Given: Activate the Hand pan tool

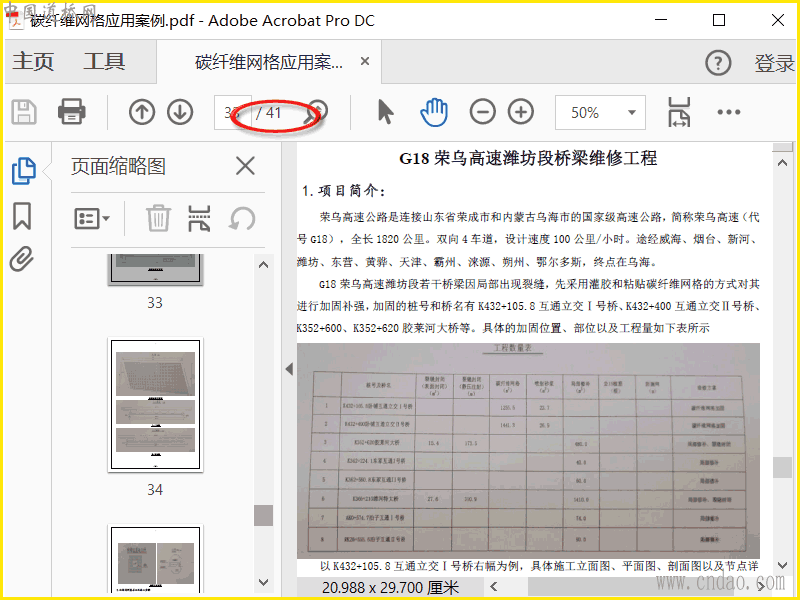Looking at the screenshot, I should pos(434,112).
